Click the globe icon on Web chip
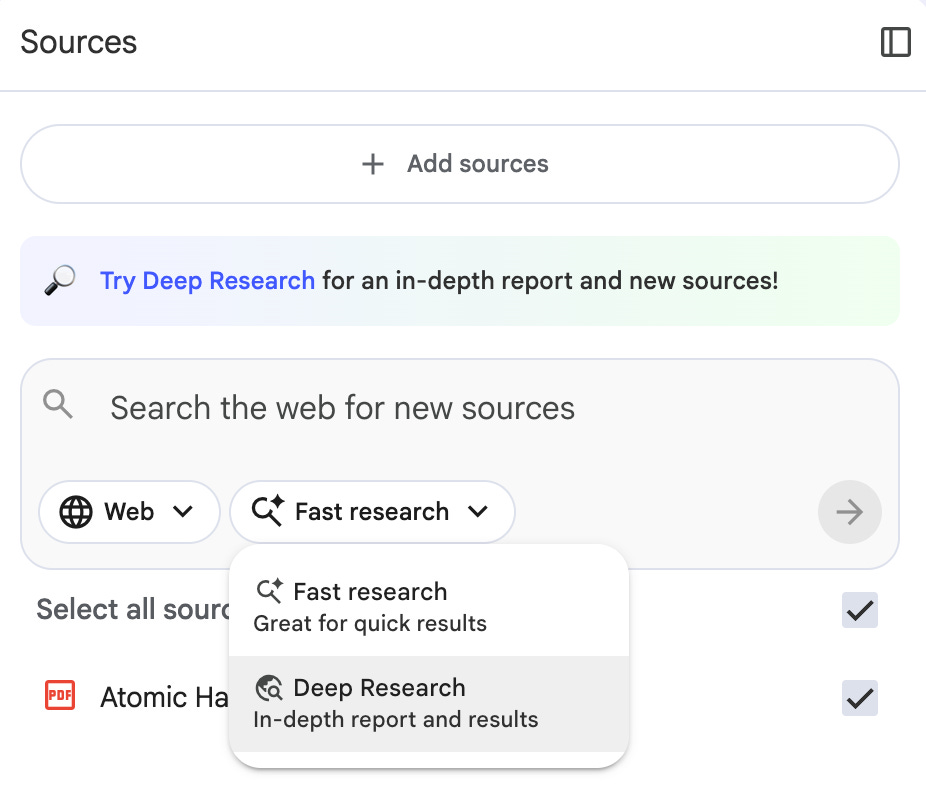 [76, 511]
